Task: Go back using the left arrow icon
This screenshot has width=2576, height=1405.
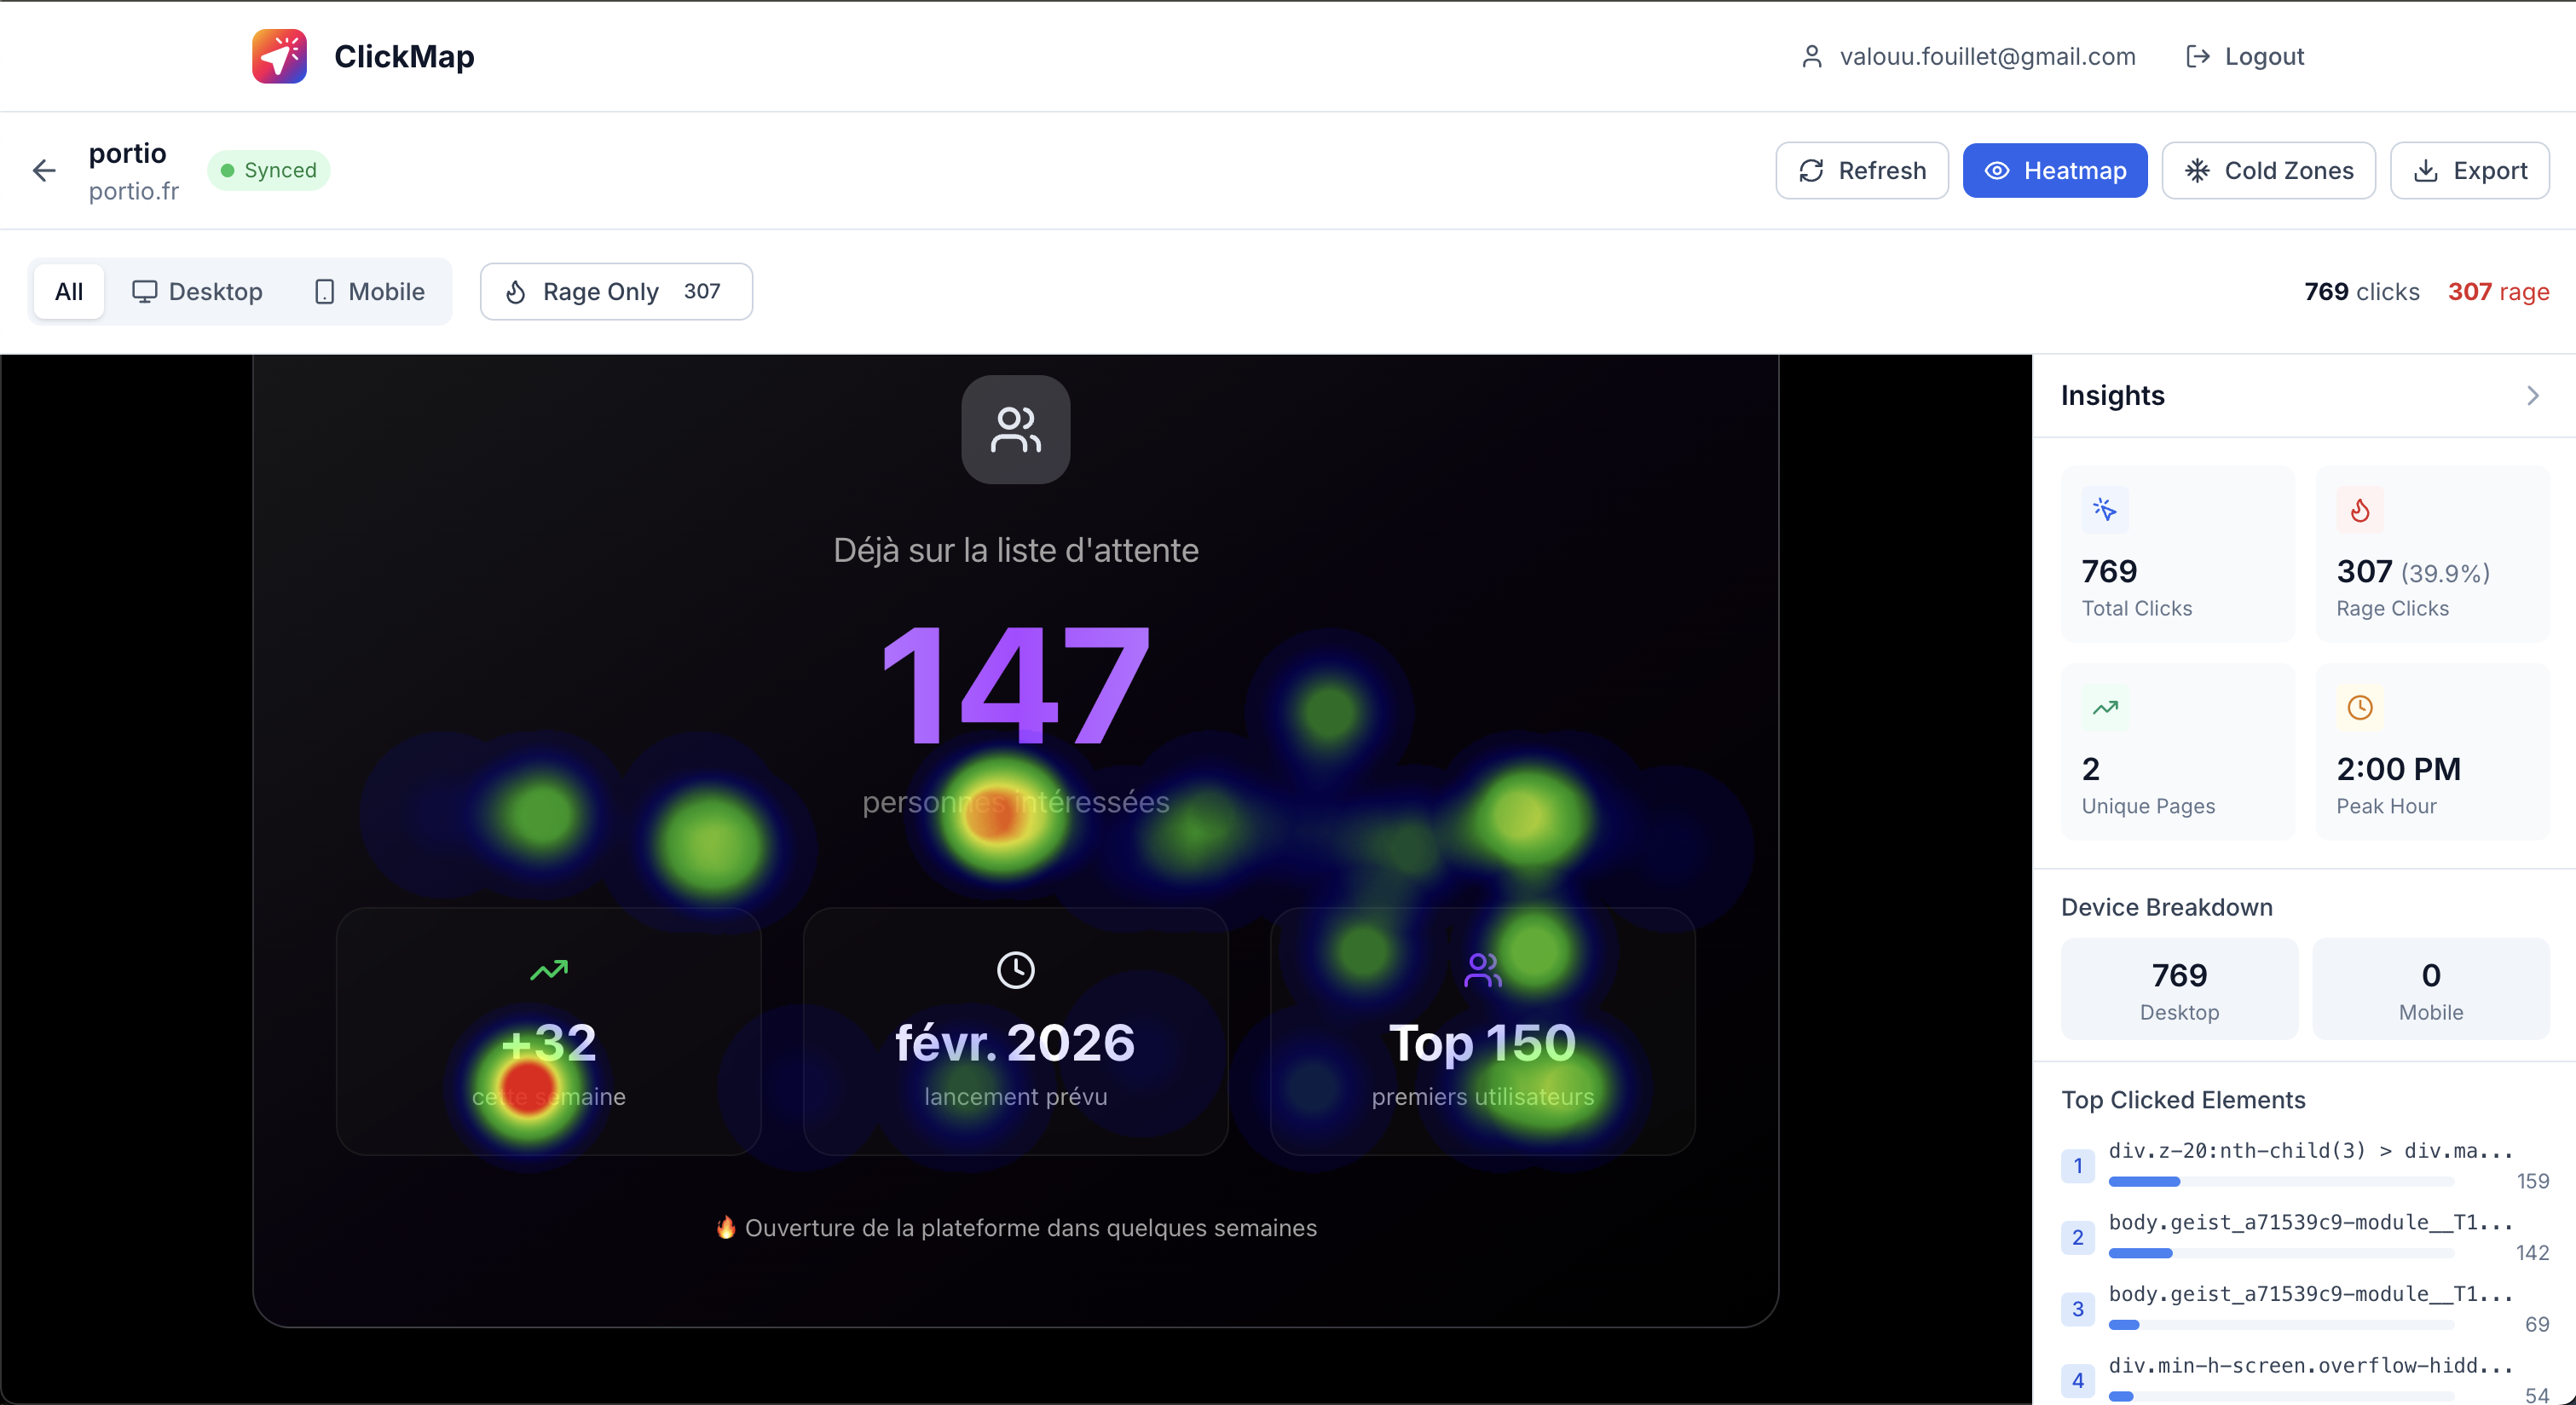Action: click(44, 171)
